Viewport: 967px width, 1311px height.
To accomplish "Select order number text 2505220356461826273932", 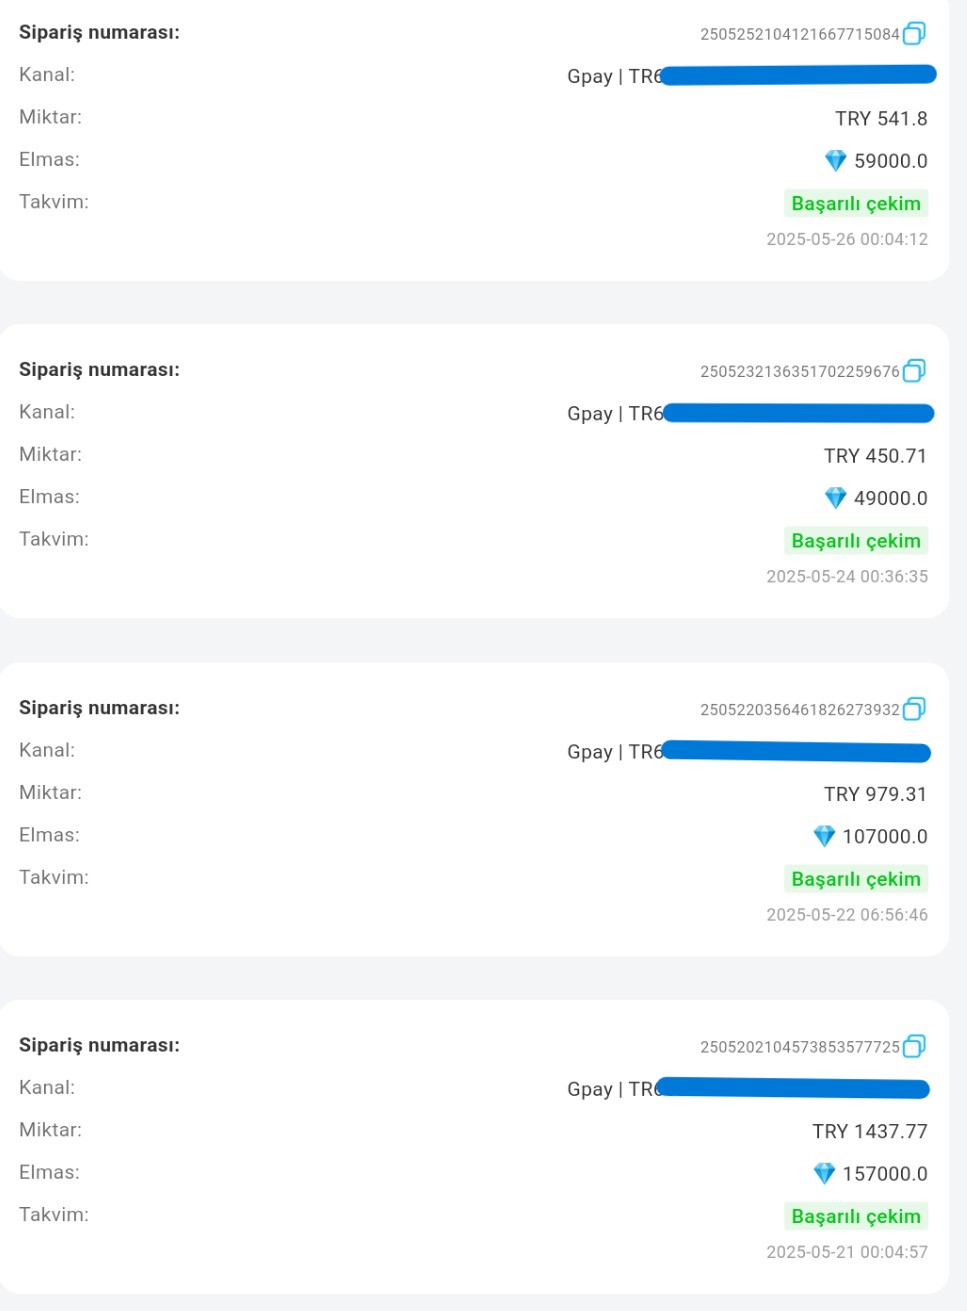I will (800, 710).
